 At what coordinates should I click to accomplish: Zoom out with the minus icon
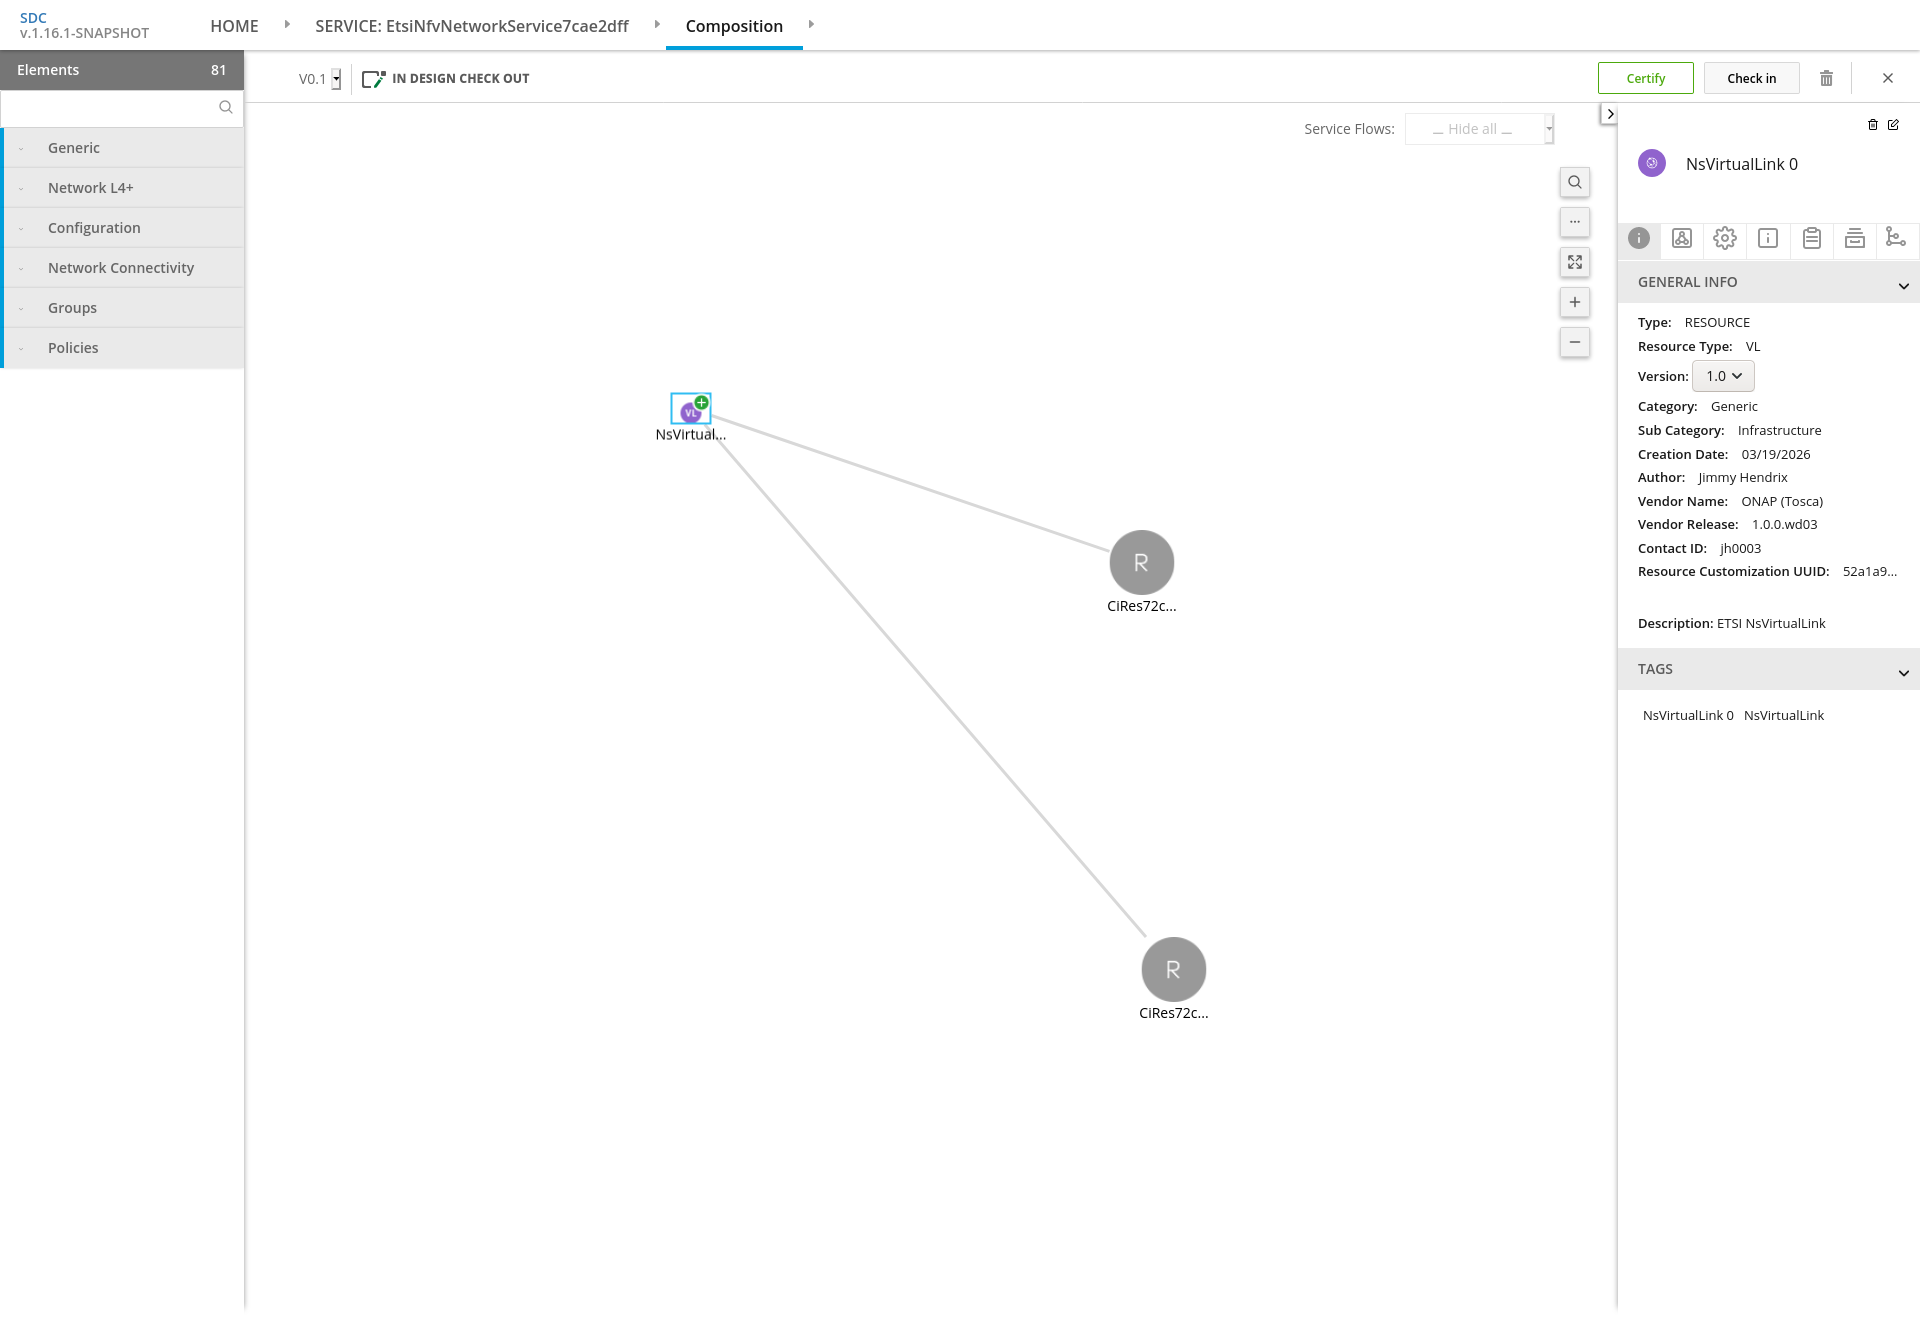coord(1575,342)
